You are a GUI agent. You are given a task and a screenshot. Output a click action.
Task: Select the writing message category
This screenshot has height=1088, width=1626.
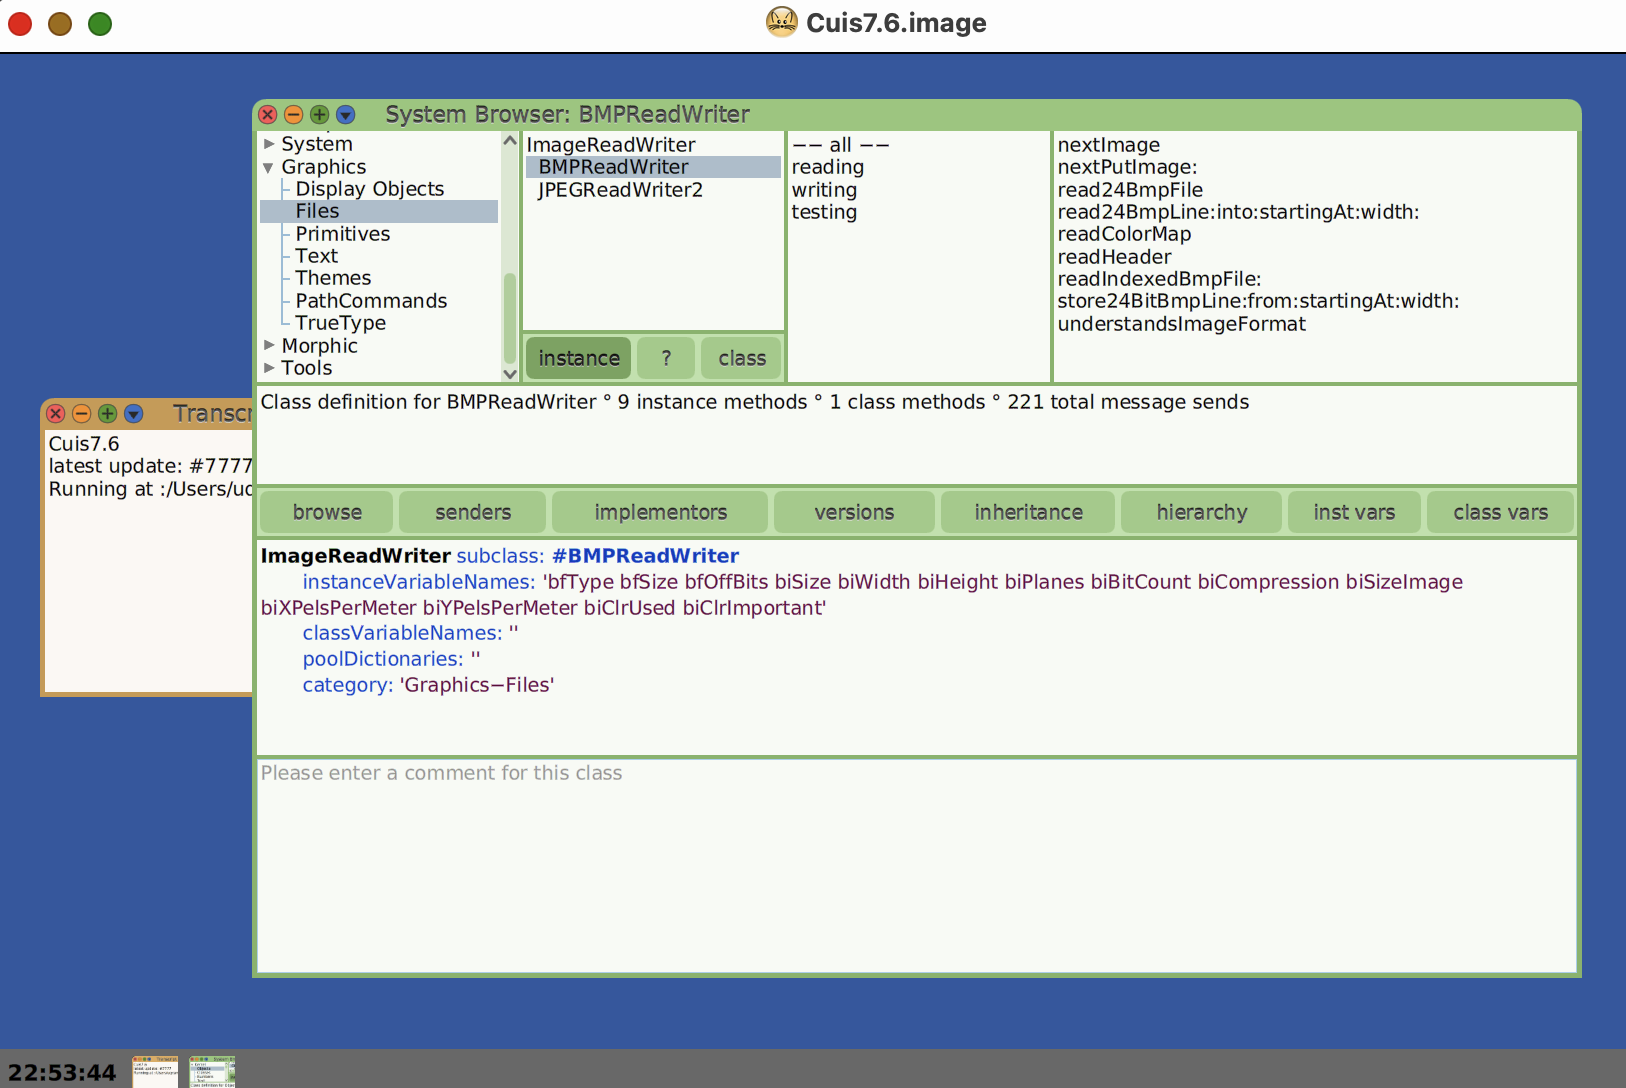(x=824, y=190)
